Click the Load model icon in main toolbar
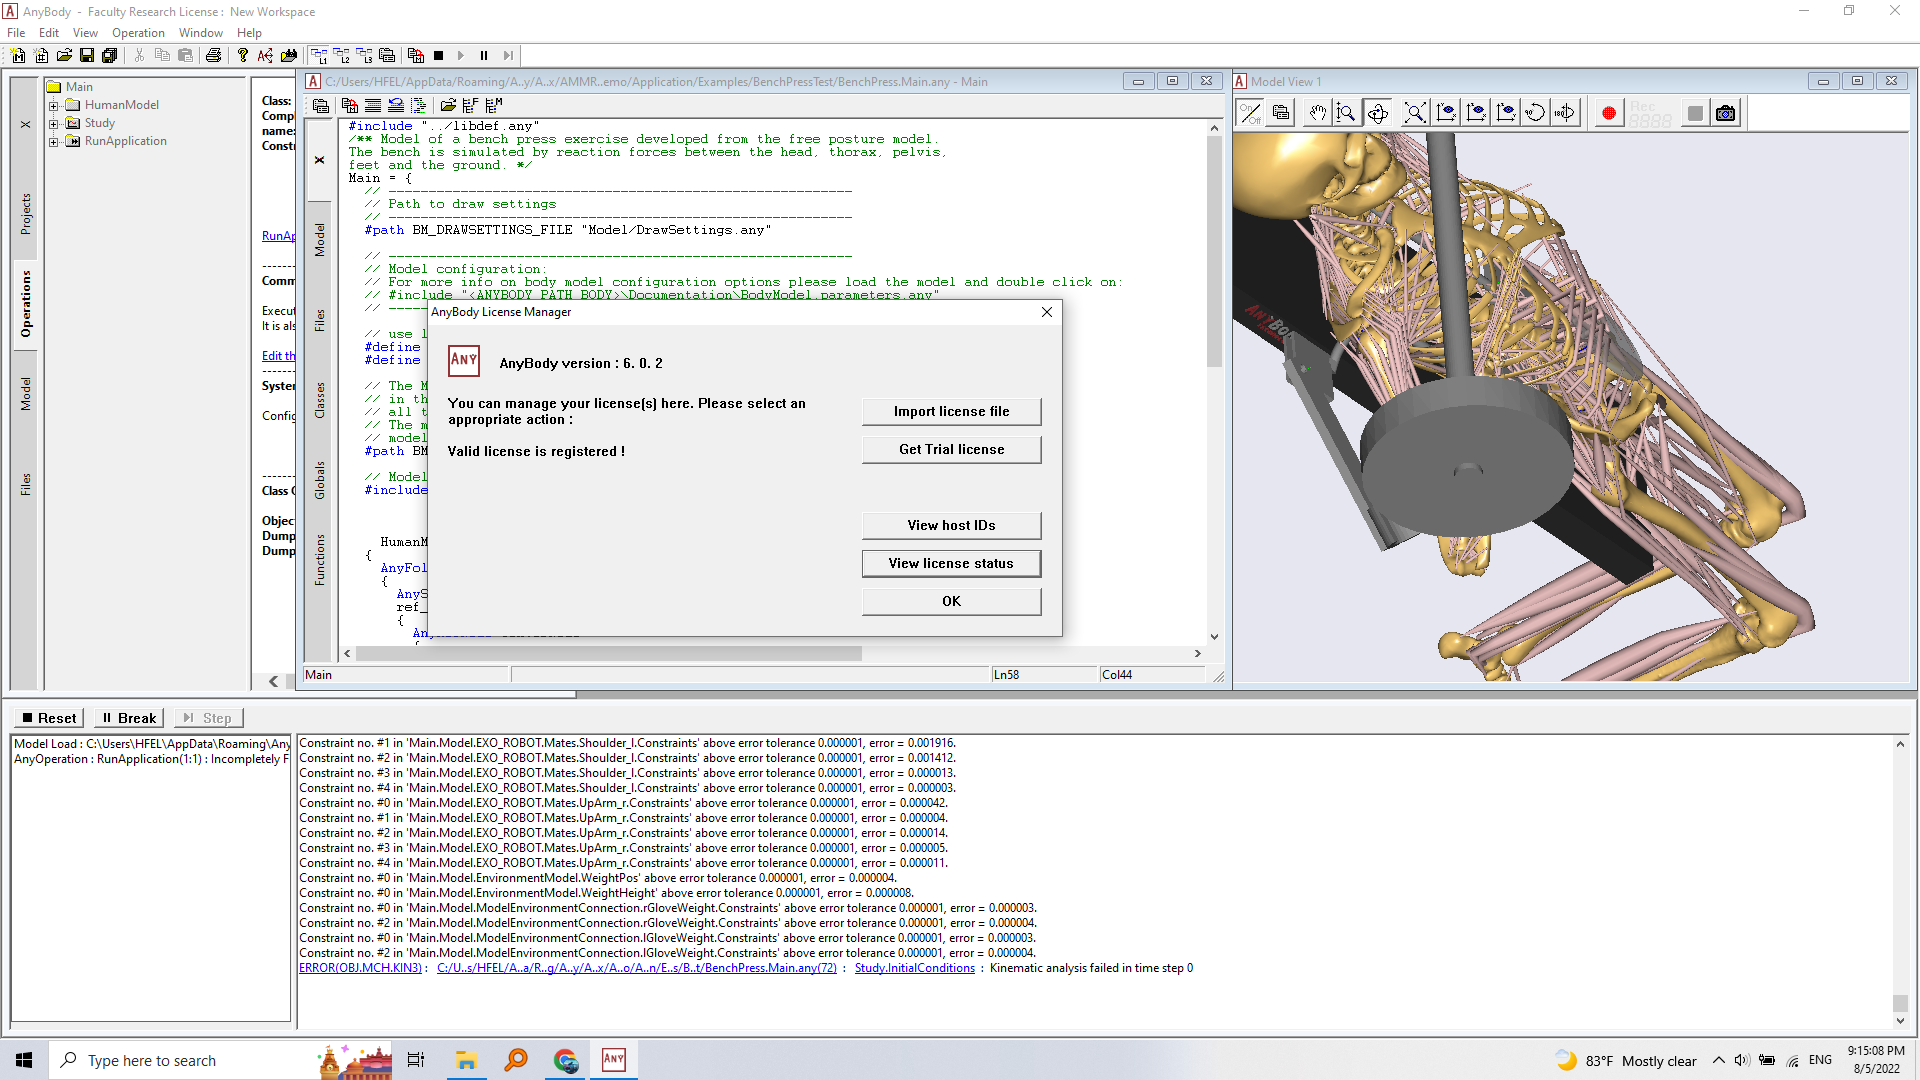 [415, 56]
